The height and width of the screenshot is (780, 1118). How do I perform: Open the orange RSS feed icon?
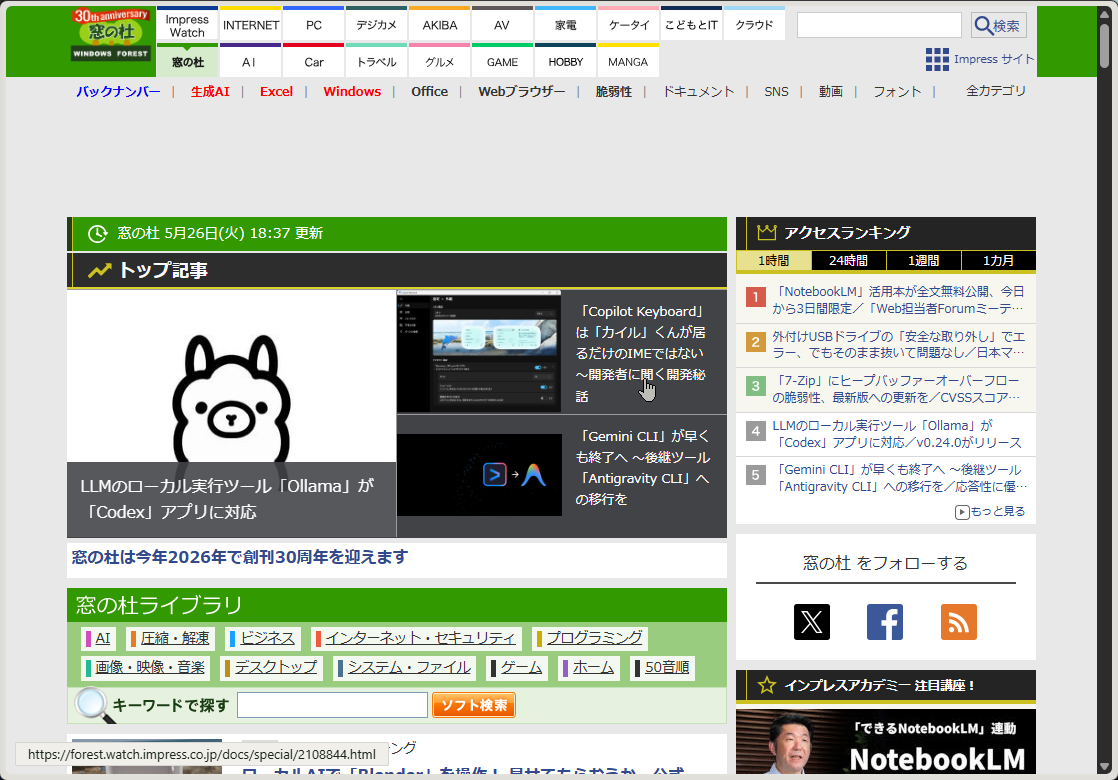point(958,622)
